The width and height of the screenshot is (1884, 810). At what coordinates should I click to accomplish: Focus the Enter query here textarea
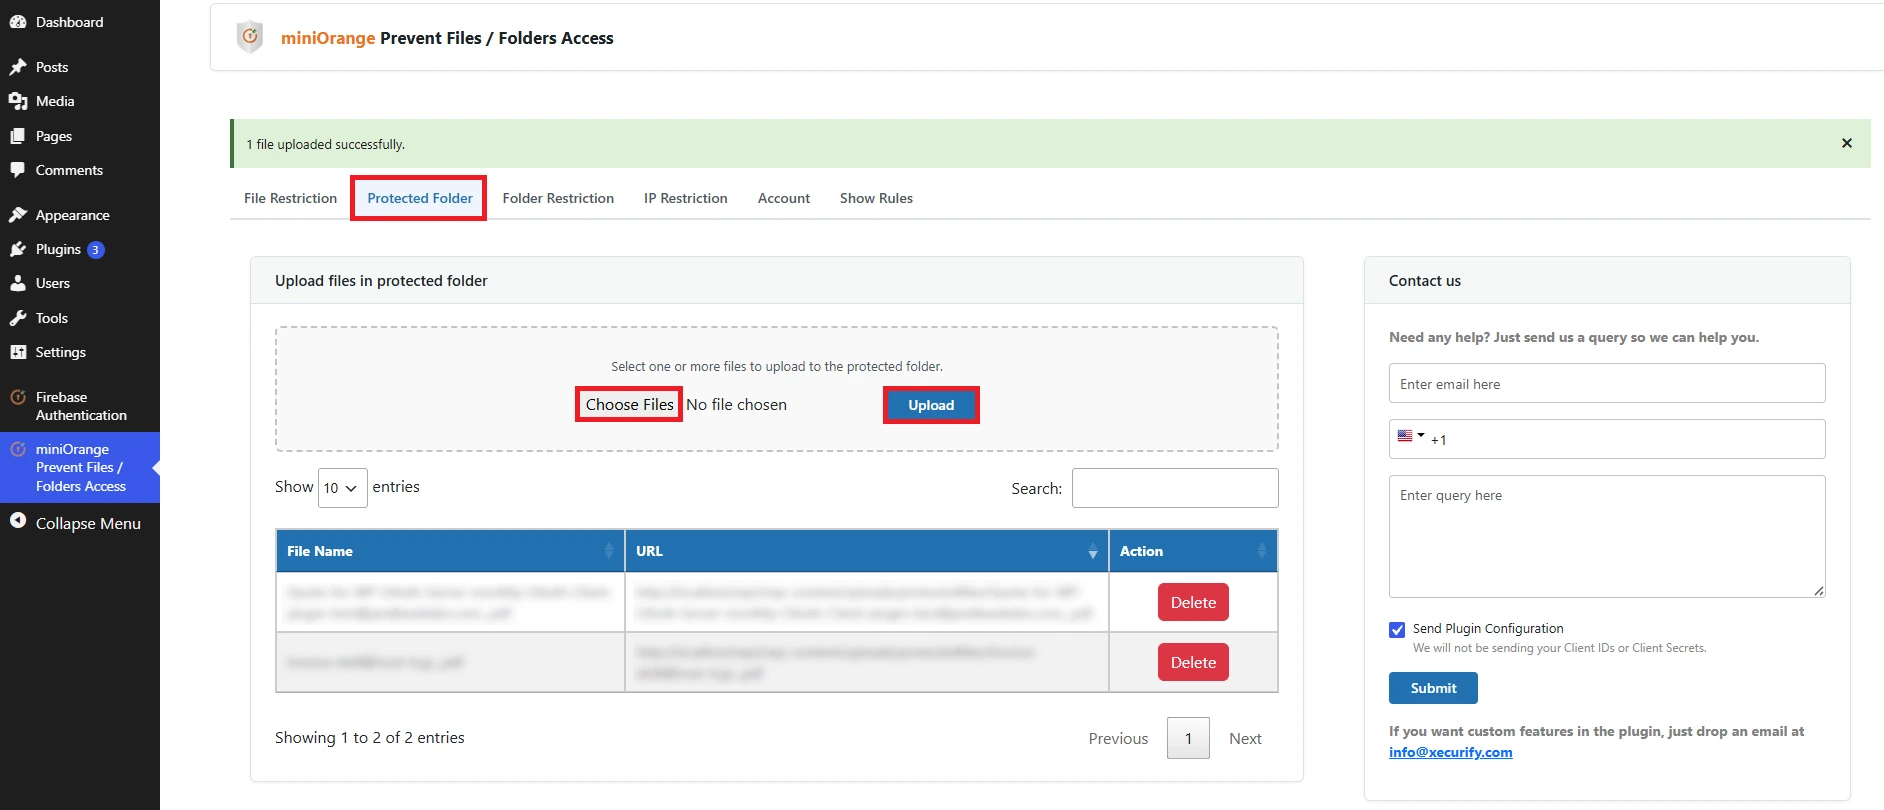tap(1607, 536)
